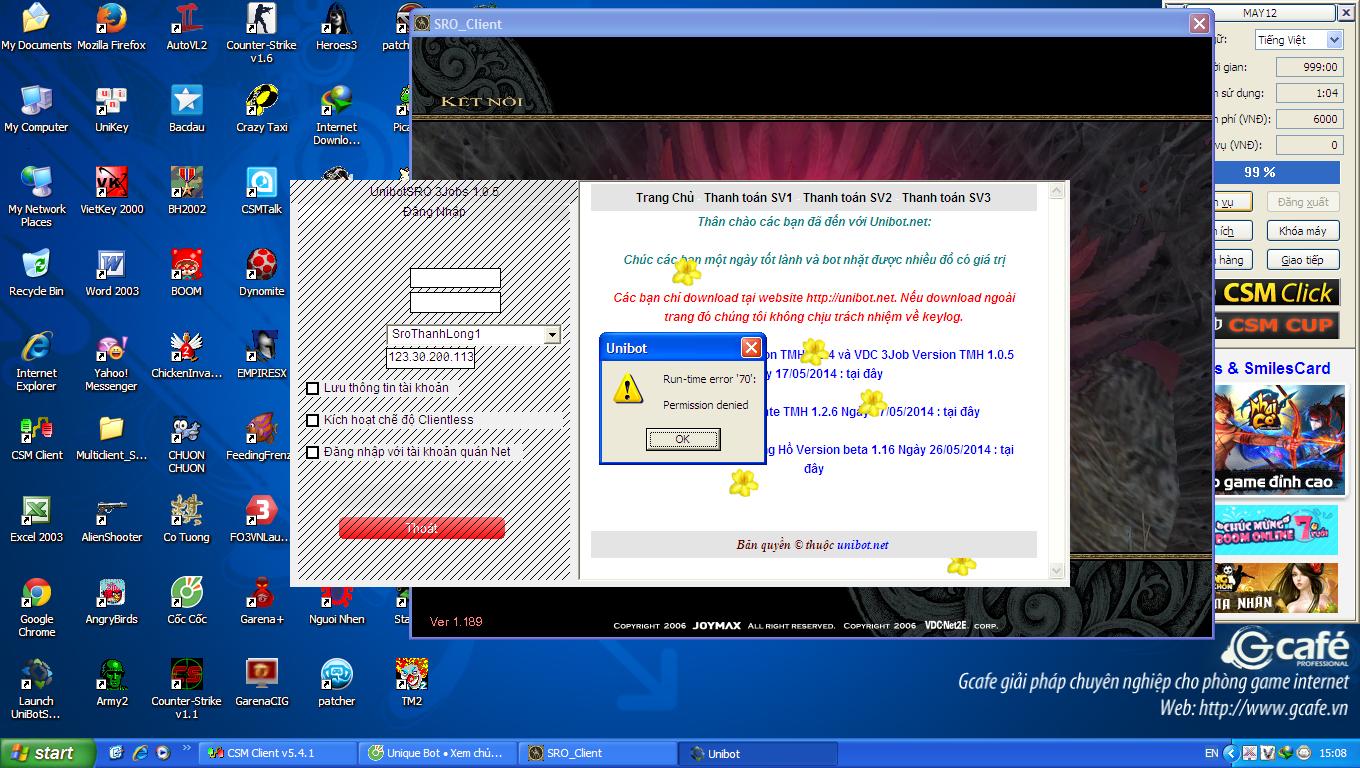Image resolution: width=1360 pixels, height=768 pixels.
Task: Launch the CSMTalk desktop icon
Action: click(x=261, y=191)
